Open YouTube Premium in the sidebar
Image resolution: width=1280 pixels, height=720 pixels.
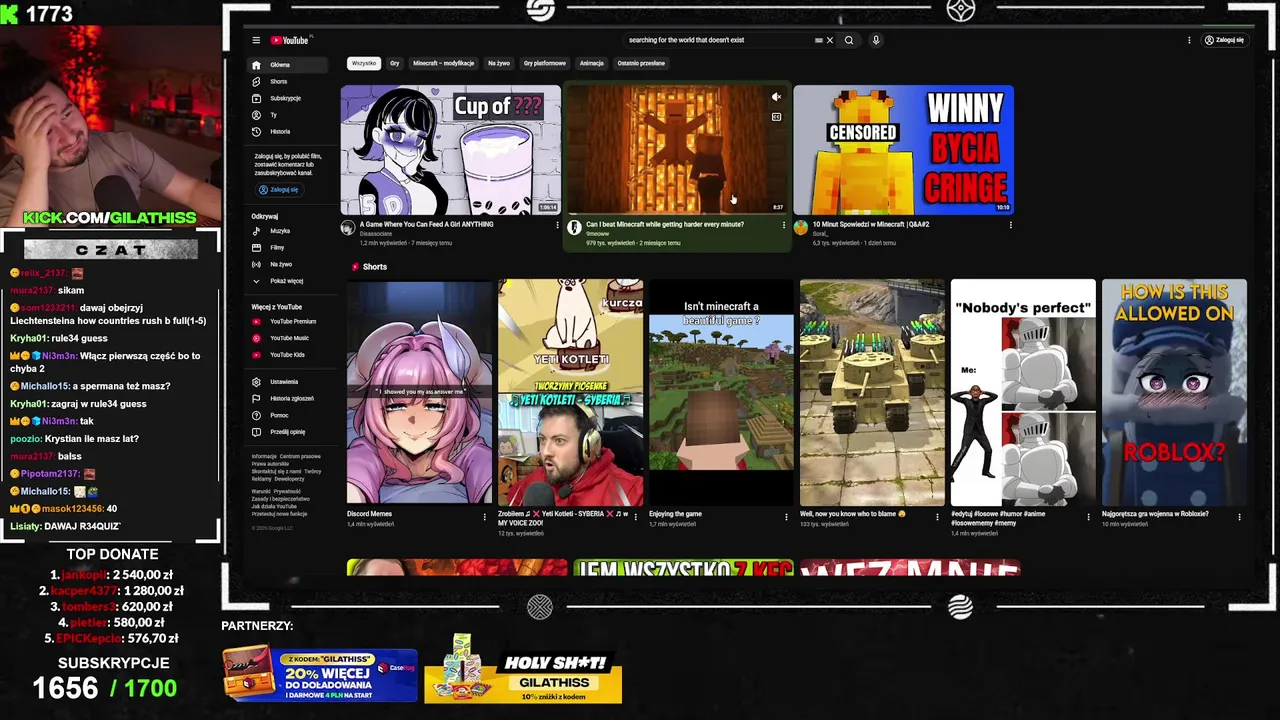(x=288, y=322)
